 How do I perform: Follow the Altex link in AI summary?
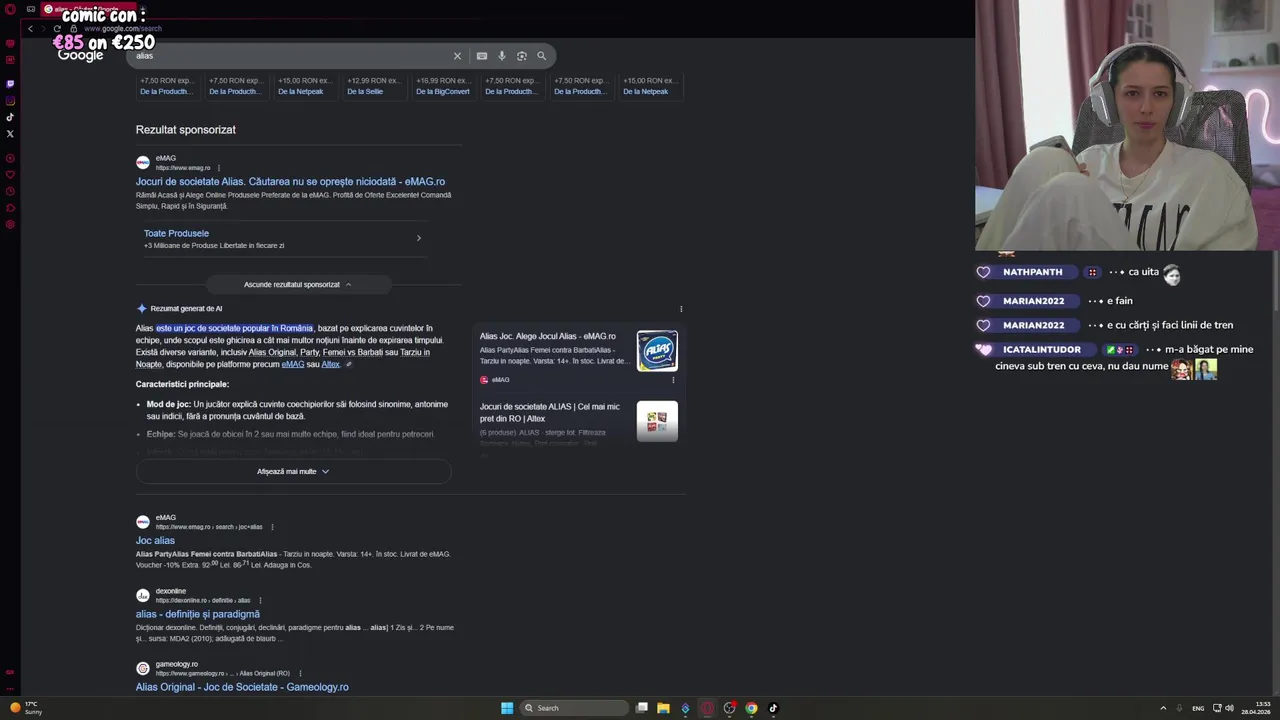click(x=330, y=364)
